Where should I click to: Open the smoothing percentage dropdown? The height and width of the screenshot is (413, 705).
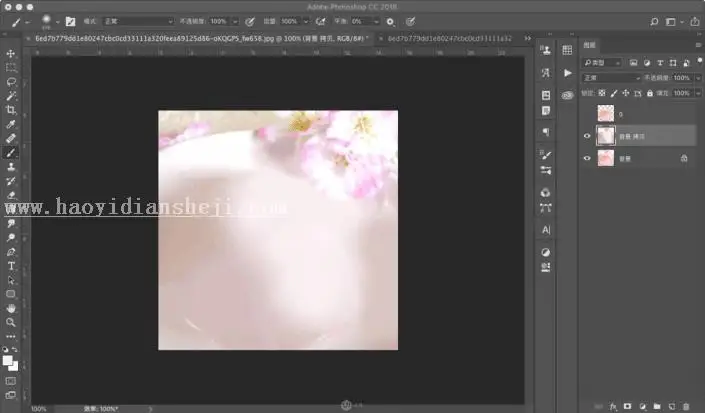coord(376,21)
